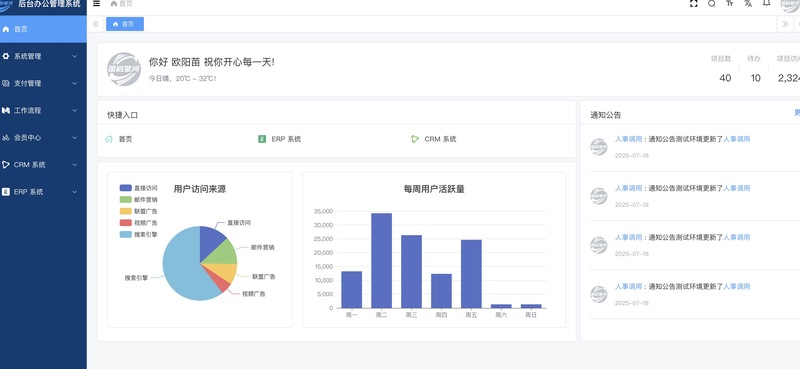Click the 系统管理 gear icon in the sidebar

coord(6,56)
